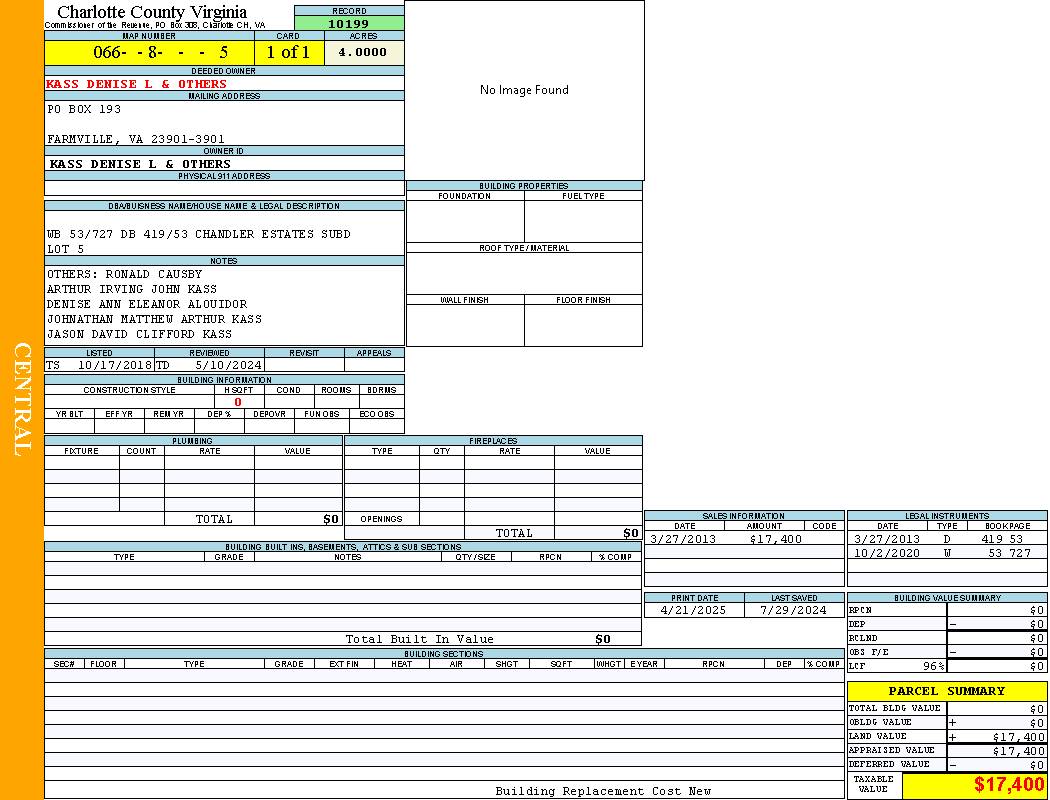1050x800 pixels.
Task: Select the map number 066- -8 field
Action: point(148,52)
